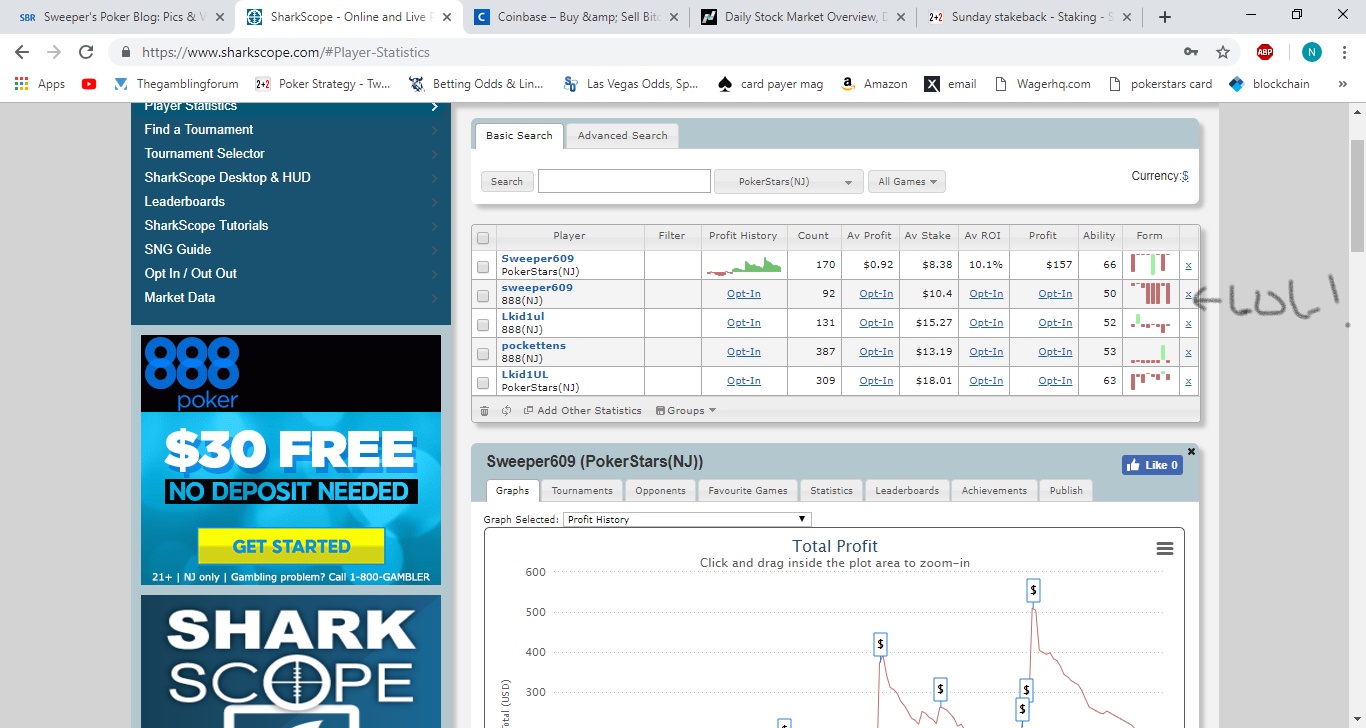
Task: Click the Add Other Statistics icon link
Action: [x=583, y=410]
